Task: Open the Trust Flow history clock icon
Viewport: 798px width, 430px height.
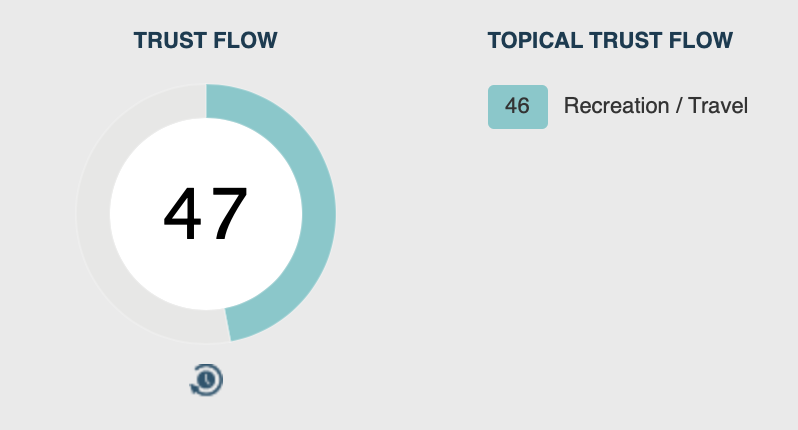Action: pos(206,380)
